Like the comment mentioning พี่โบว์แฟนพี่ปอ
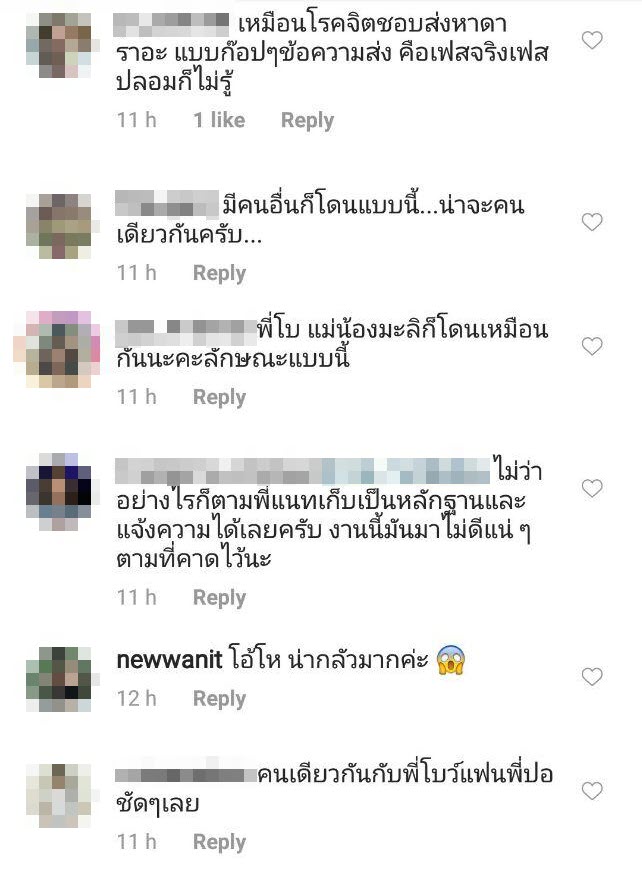The width and height of the screenshot is (642, 890). point(592,791)
